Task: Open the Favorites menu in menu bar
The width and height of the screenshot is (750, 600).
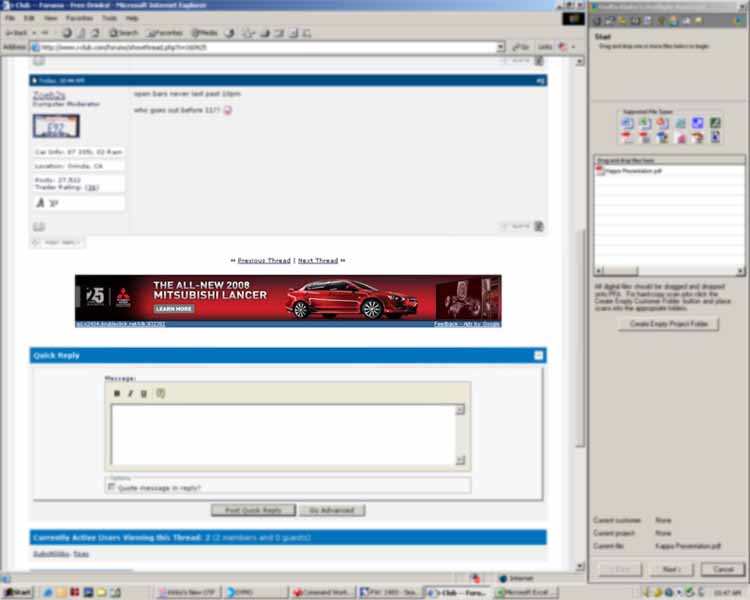Action: pyautogui.click(x=79, y=18)
